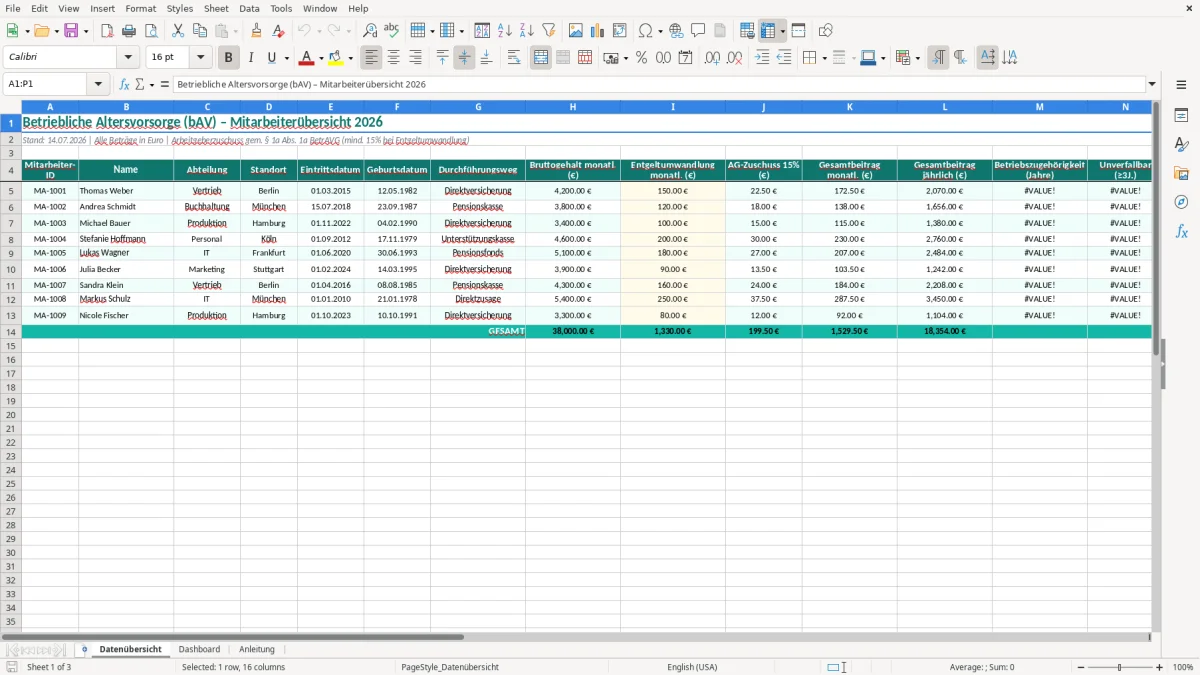Click the zoom slider handle
Image resolution: width=1200 pixels, height=675 pixels.
(1120, 667)
